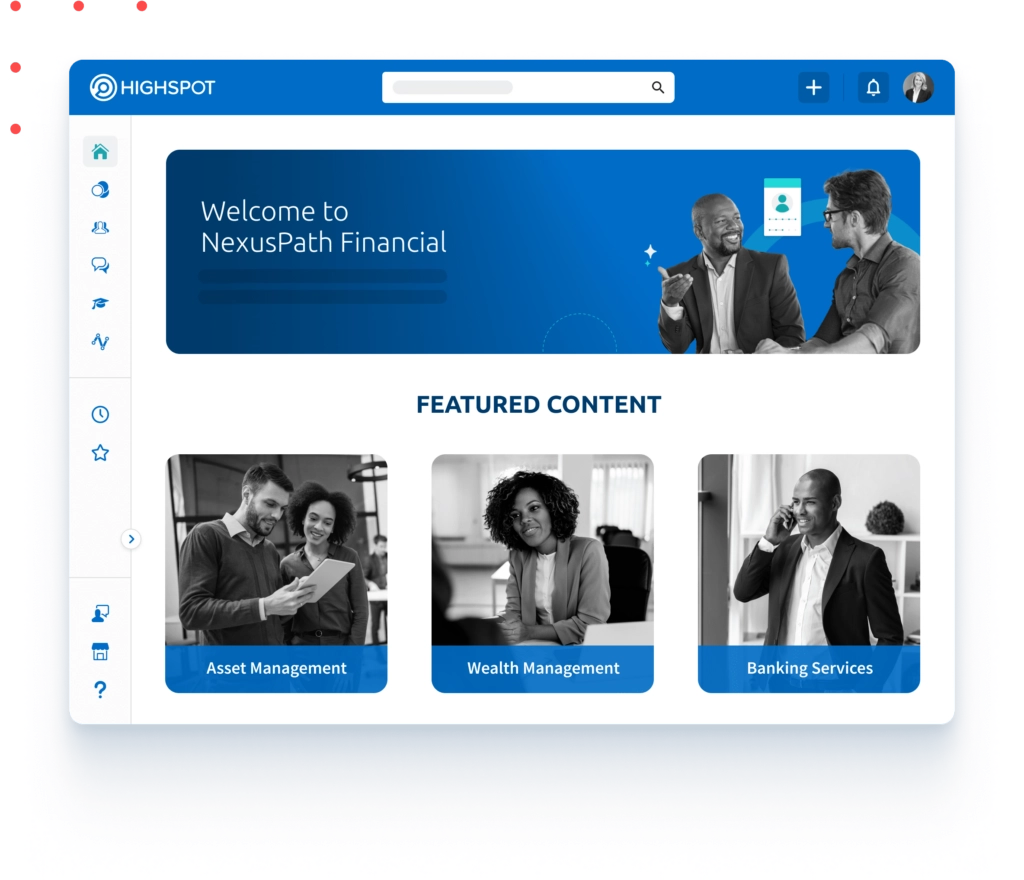Viewport: 1024px width, 880px height.
Task: Open the Asset Management card
Action: [x=276, y=573]
